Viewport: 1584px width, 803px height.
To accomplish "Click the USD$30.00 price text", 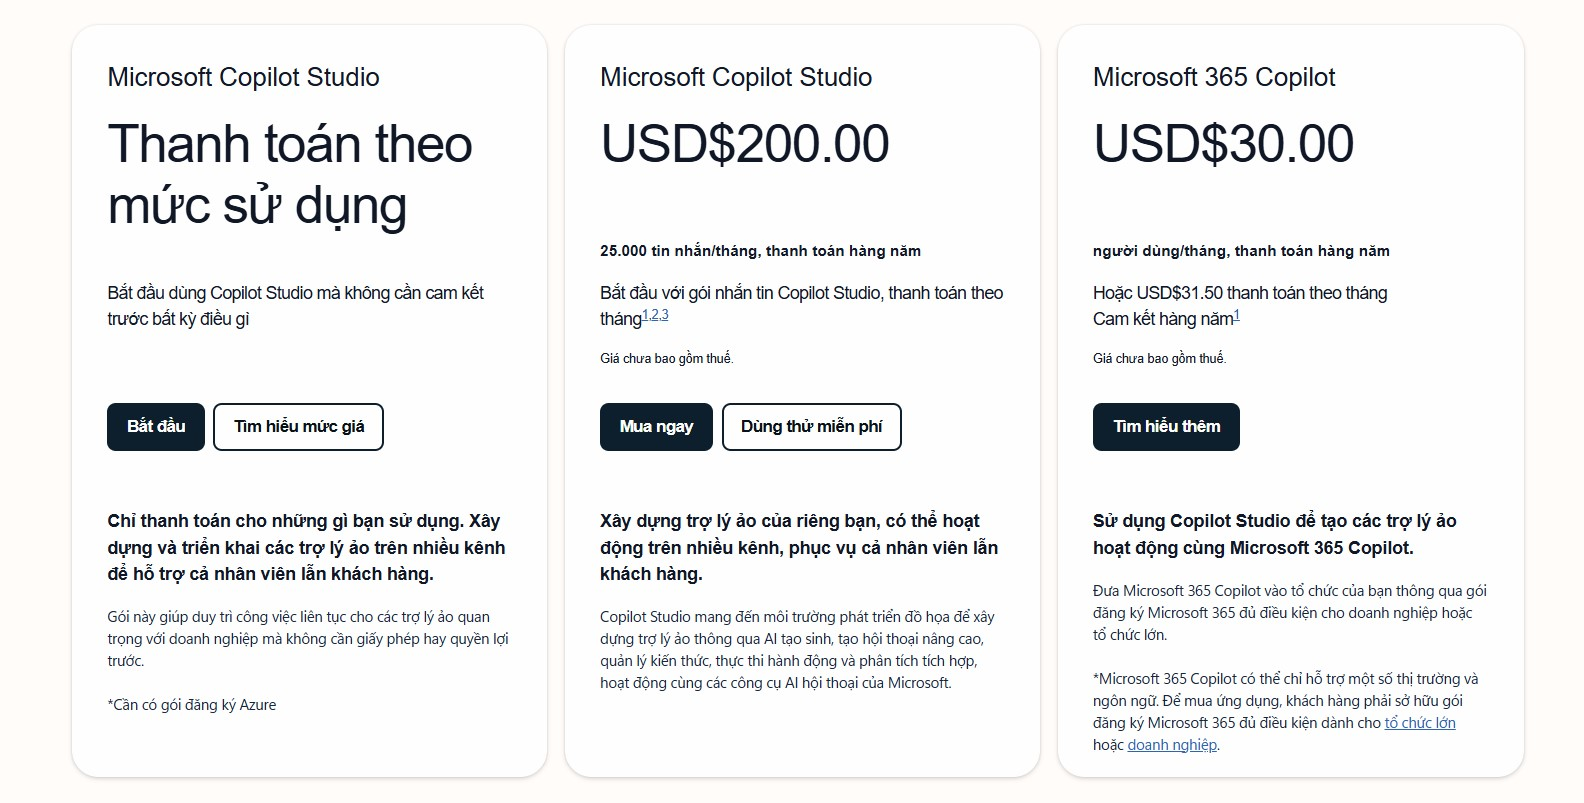I will coord(1223,144).
